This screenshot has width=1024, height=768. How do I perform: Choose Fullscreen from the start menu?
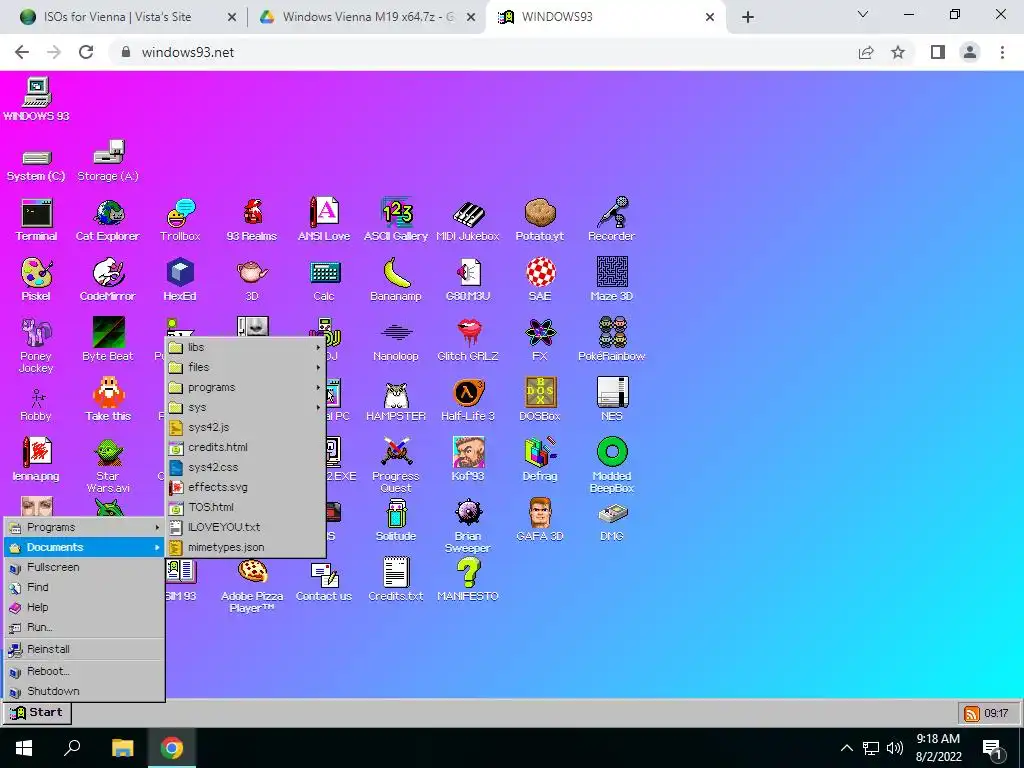[x=84, y=568]
